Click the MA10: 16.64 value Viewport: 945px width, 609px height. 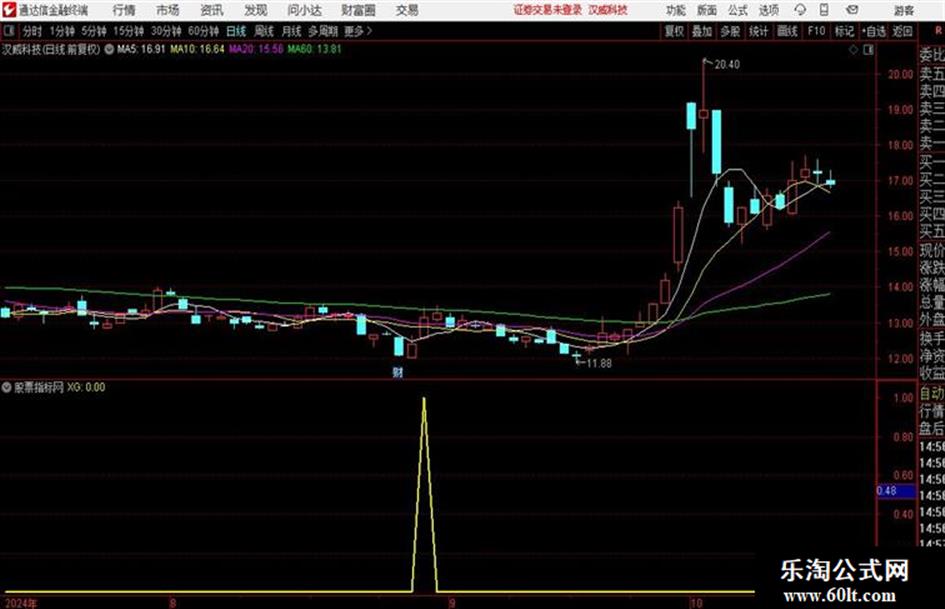click(x=197, y=49)
